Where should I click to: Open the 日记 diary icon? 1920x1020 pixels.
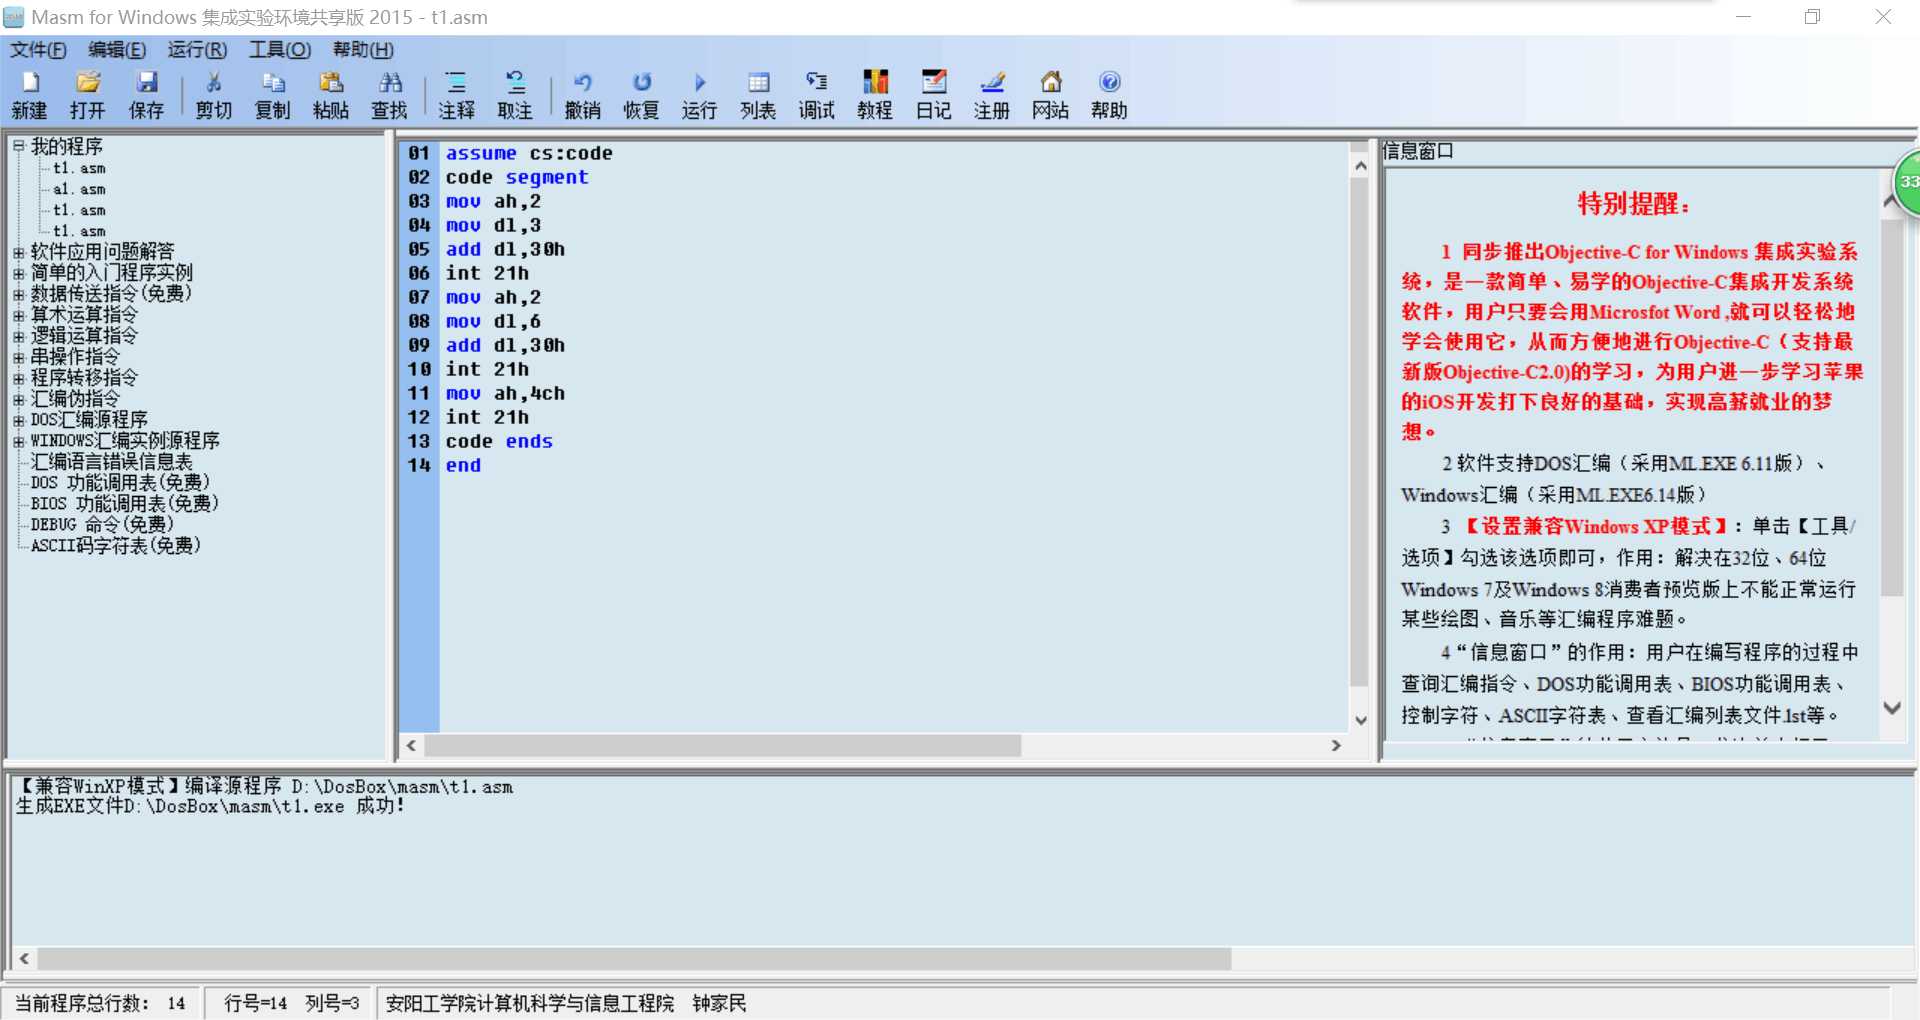pyautogui.click(x=934, y=95)
